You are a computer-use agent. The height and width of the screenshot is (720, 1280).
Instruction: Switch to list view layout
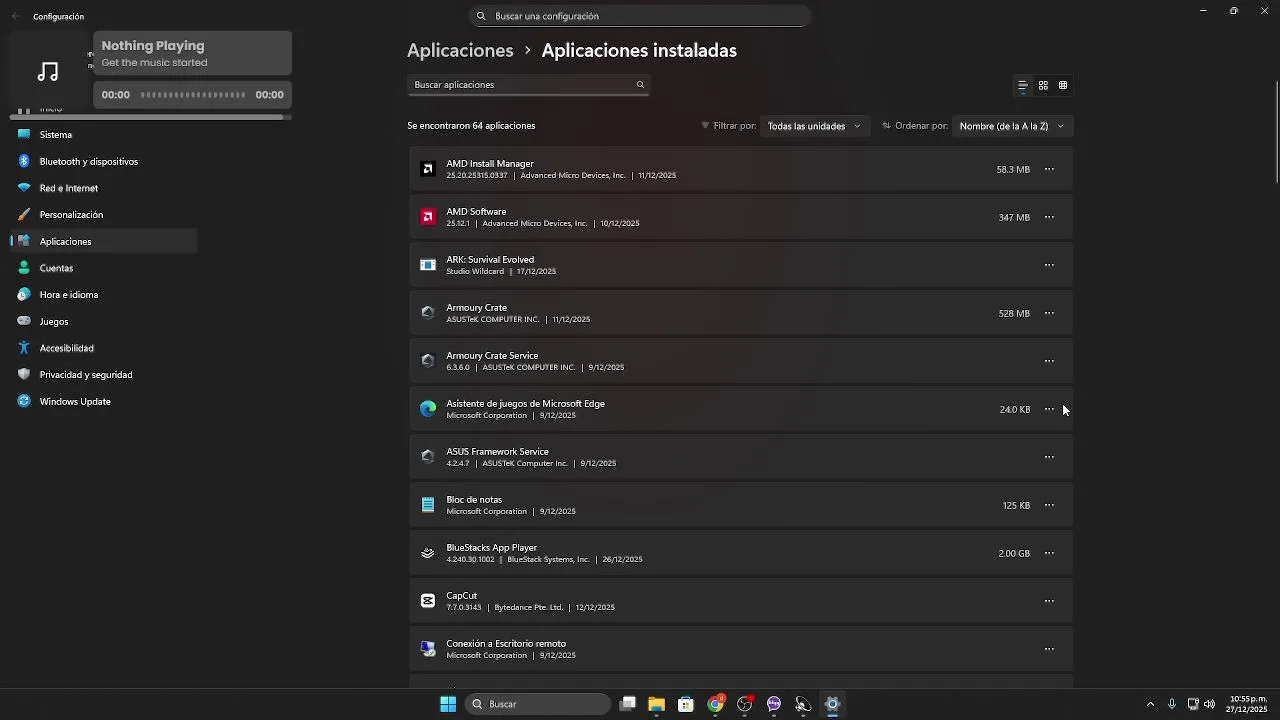pos(1022,86)
